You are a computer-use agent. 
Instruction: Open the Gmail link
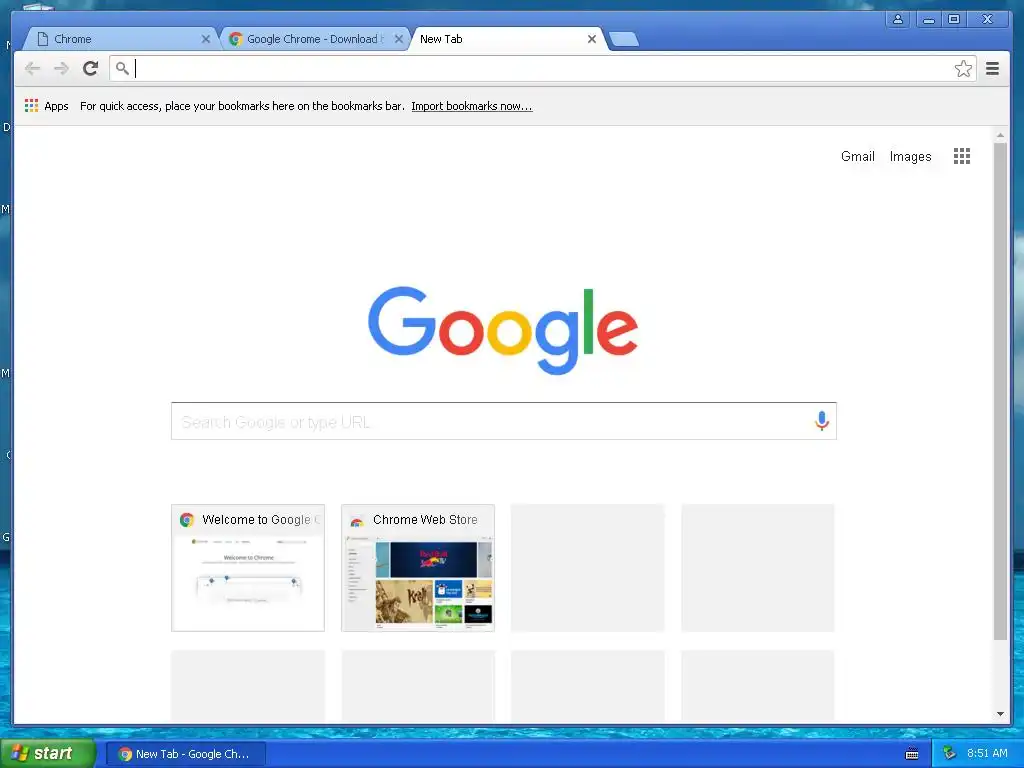click(x=857, y=156)
